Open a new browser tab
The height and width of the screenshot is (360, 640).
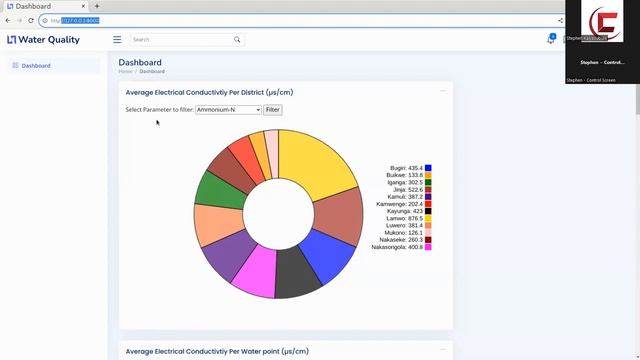(97, 6)
